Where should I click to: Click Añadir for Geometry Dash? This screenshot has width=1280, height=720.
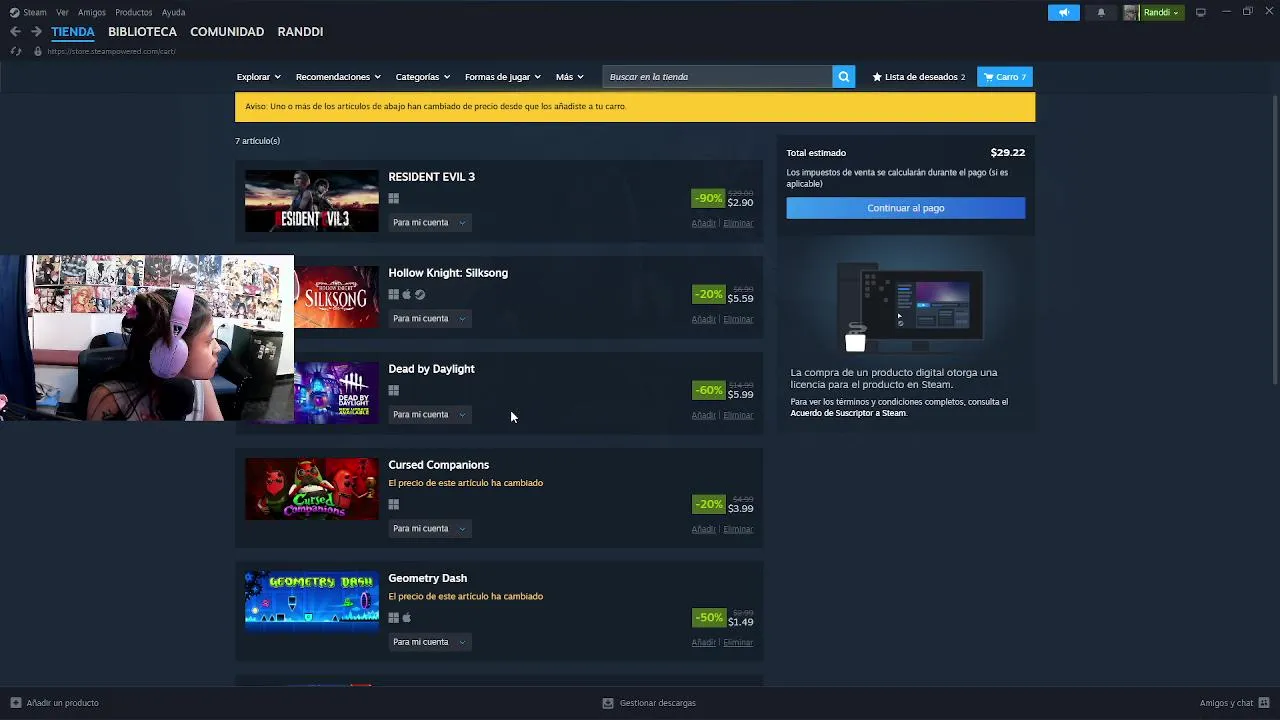(703, 642)
